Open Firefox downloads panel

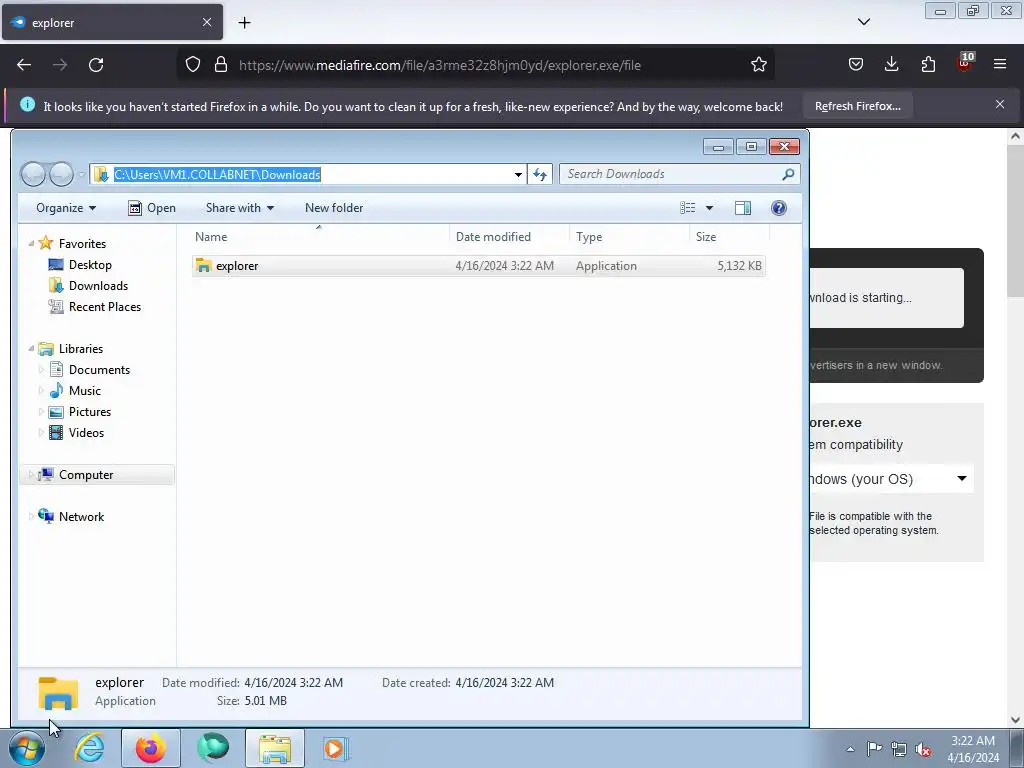[891, 65]
